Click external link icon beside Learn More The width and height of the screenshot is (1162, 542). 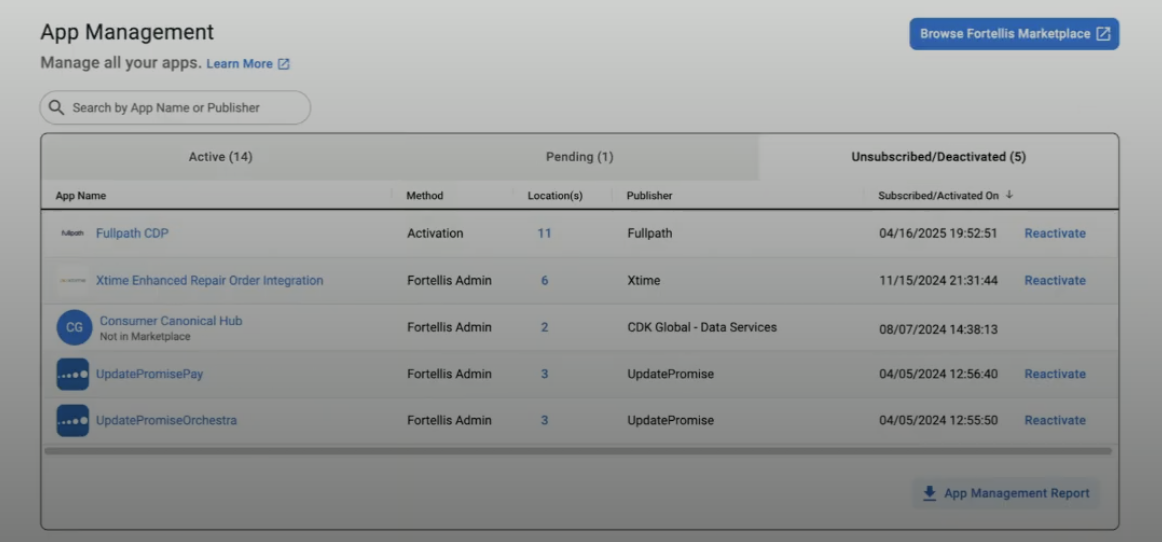(x=284, y=64)
